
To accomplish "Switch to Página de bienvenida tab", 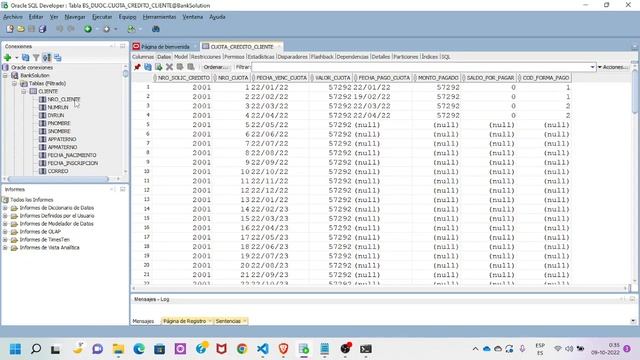I will [165, 47].
